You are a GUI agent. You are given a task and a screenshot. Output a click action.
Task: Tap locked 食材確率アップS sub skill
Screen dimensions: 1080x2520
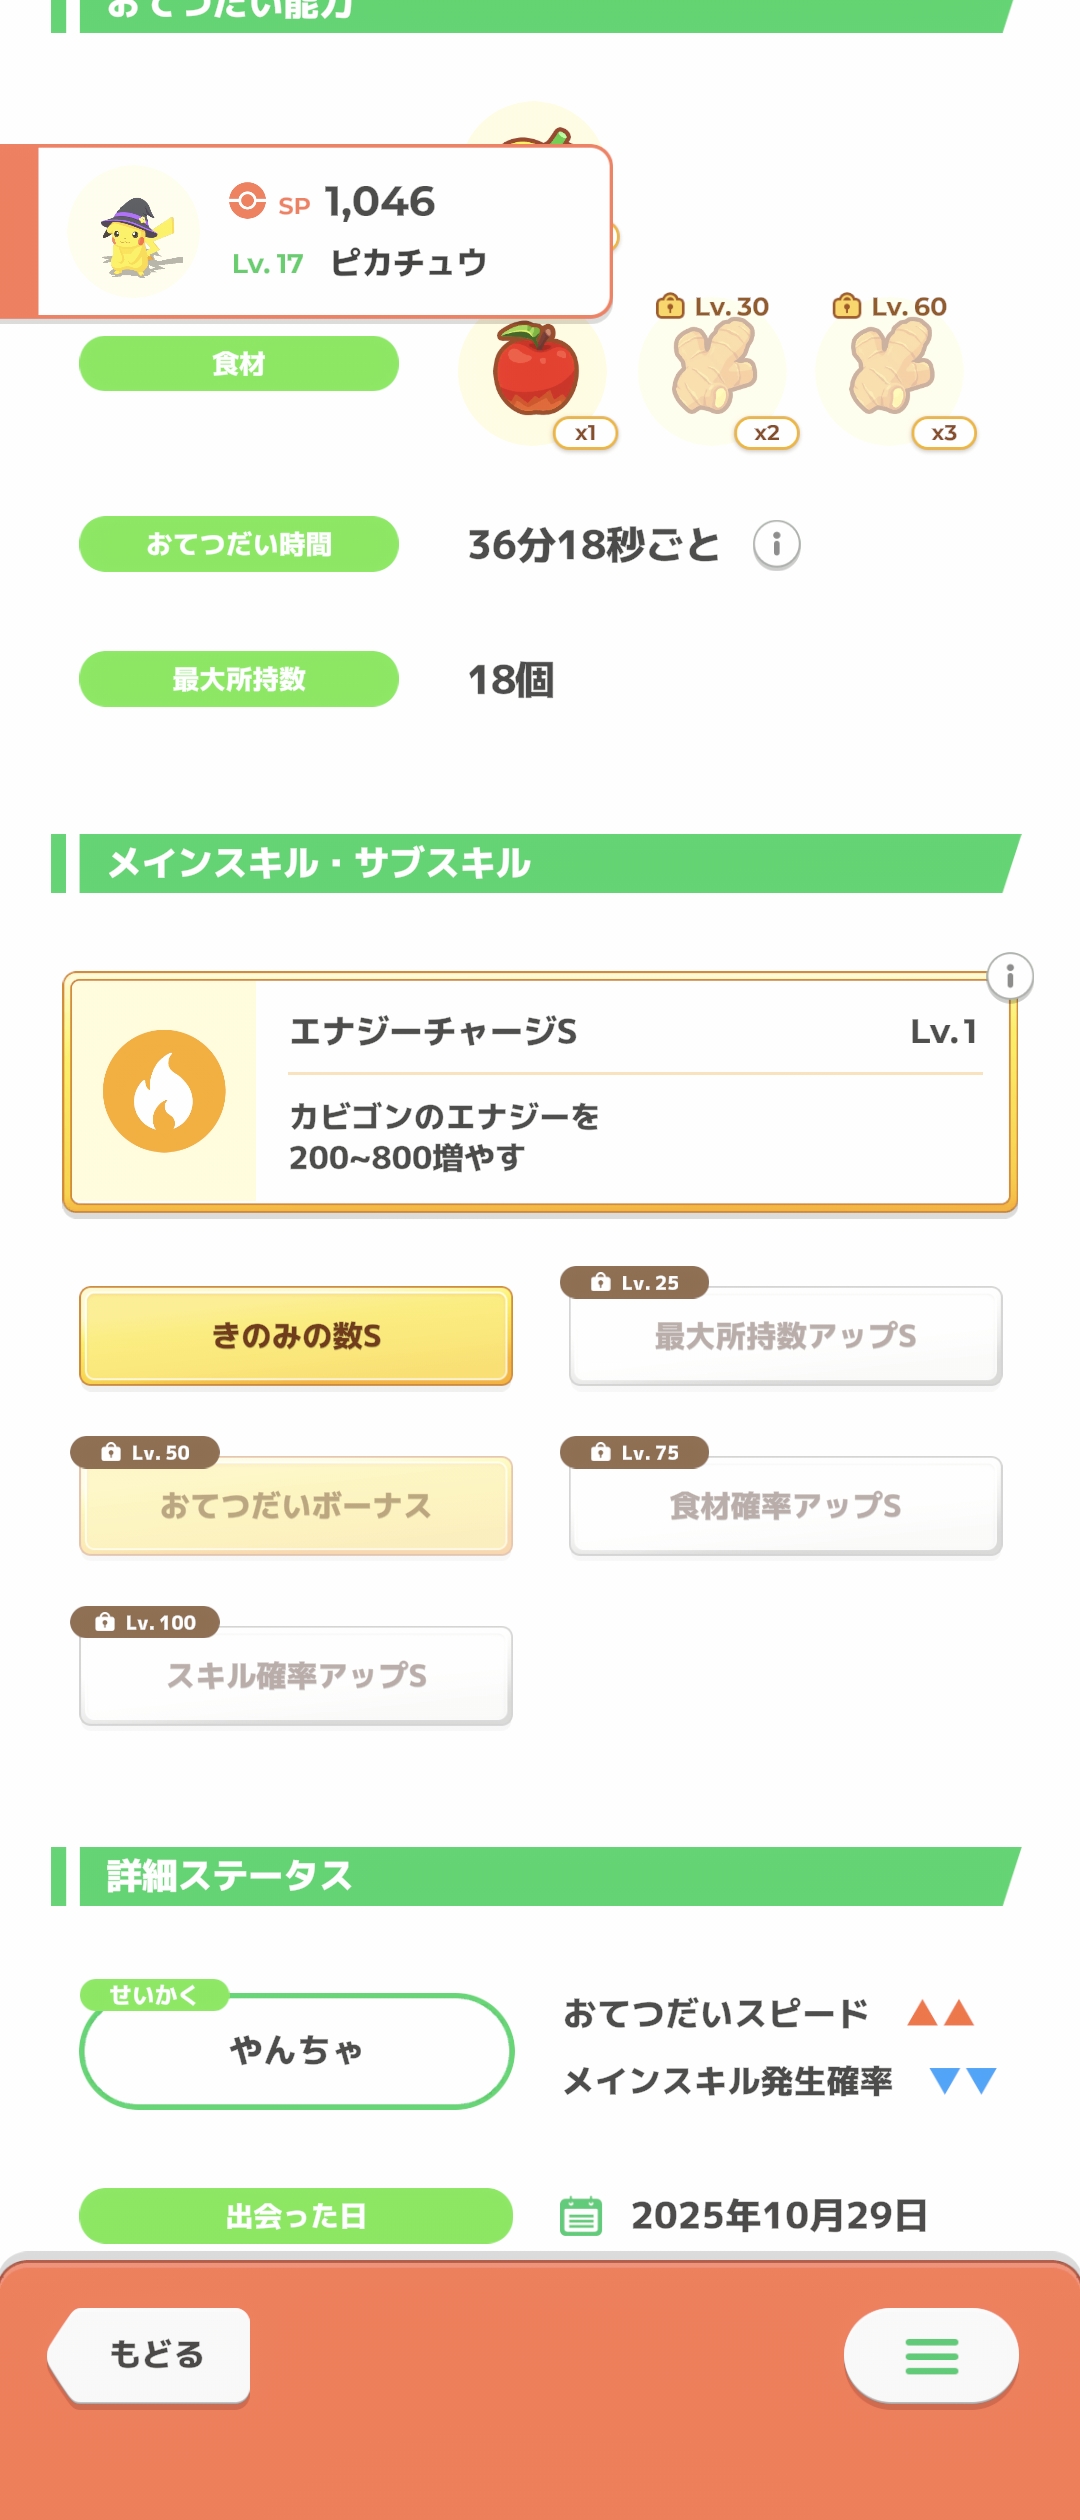tap(785, 1506)
